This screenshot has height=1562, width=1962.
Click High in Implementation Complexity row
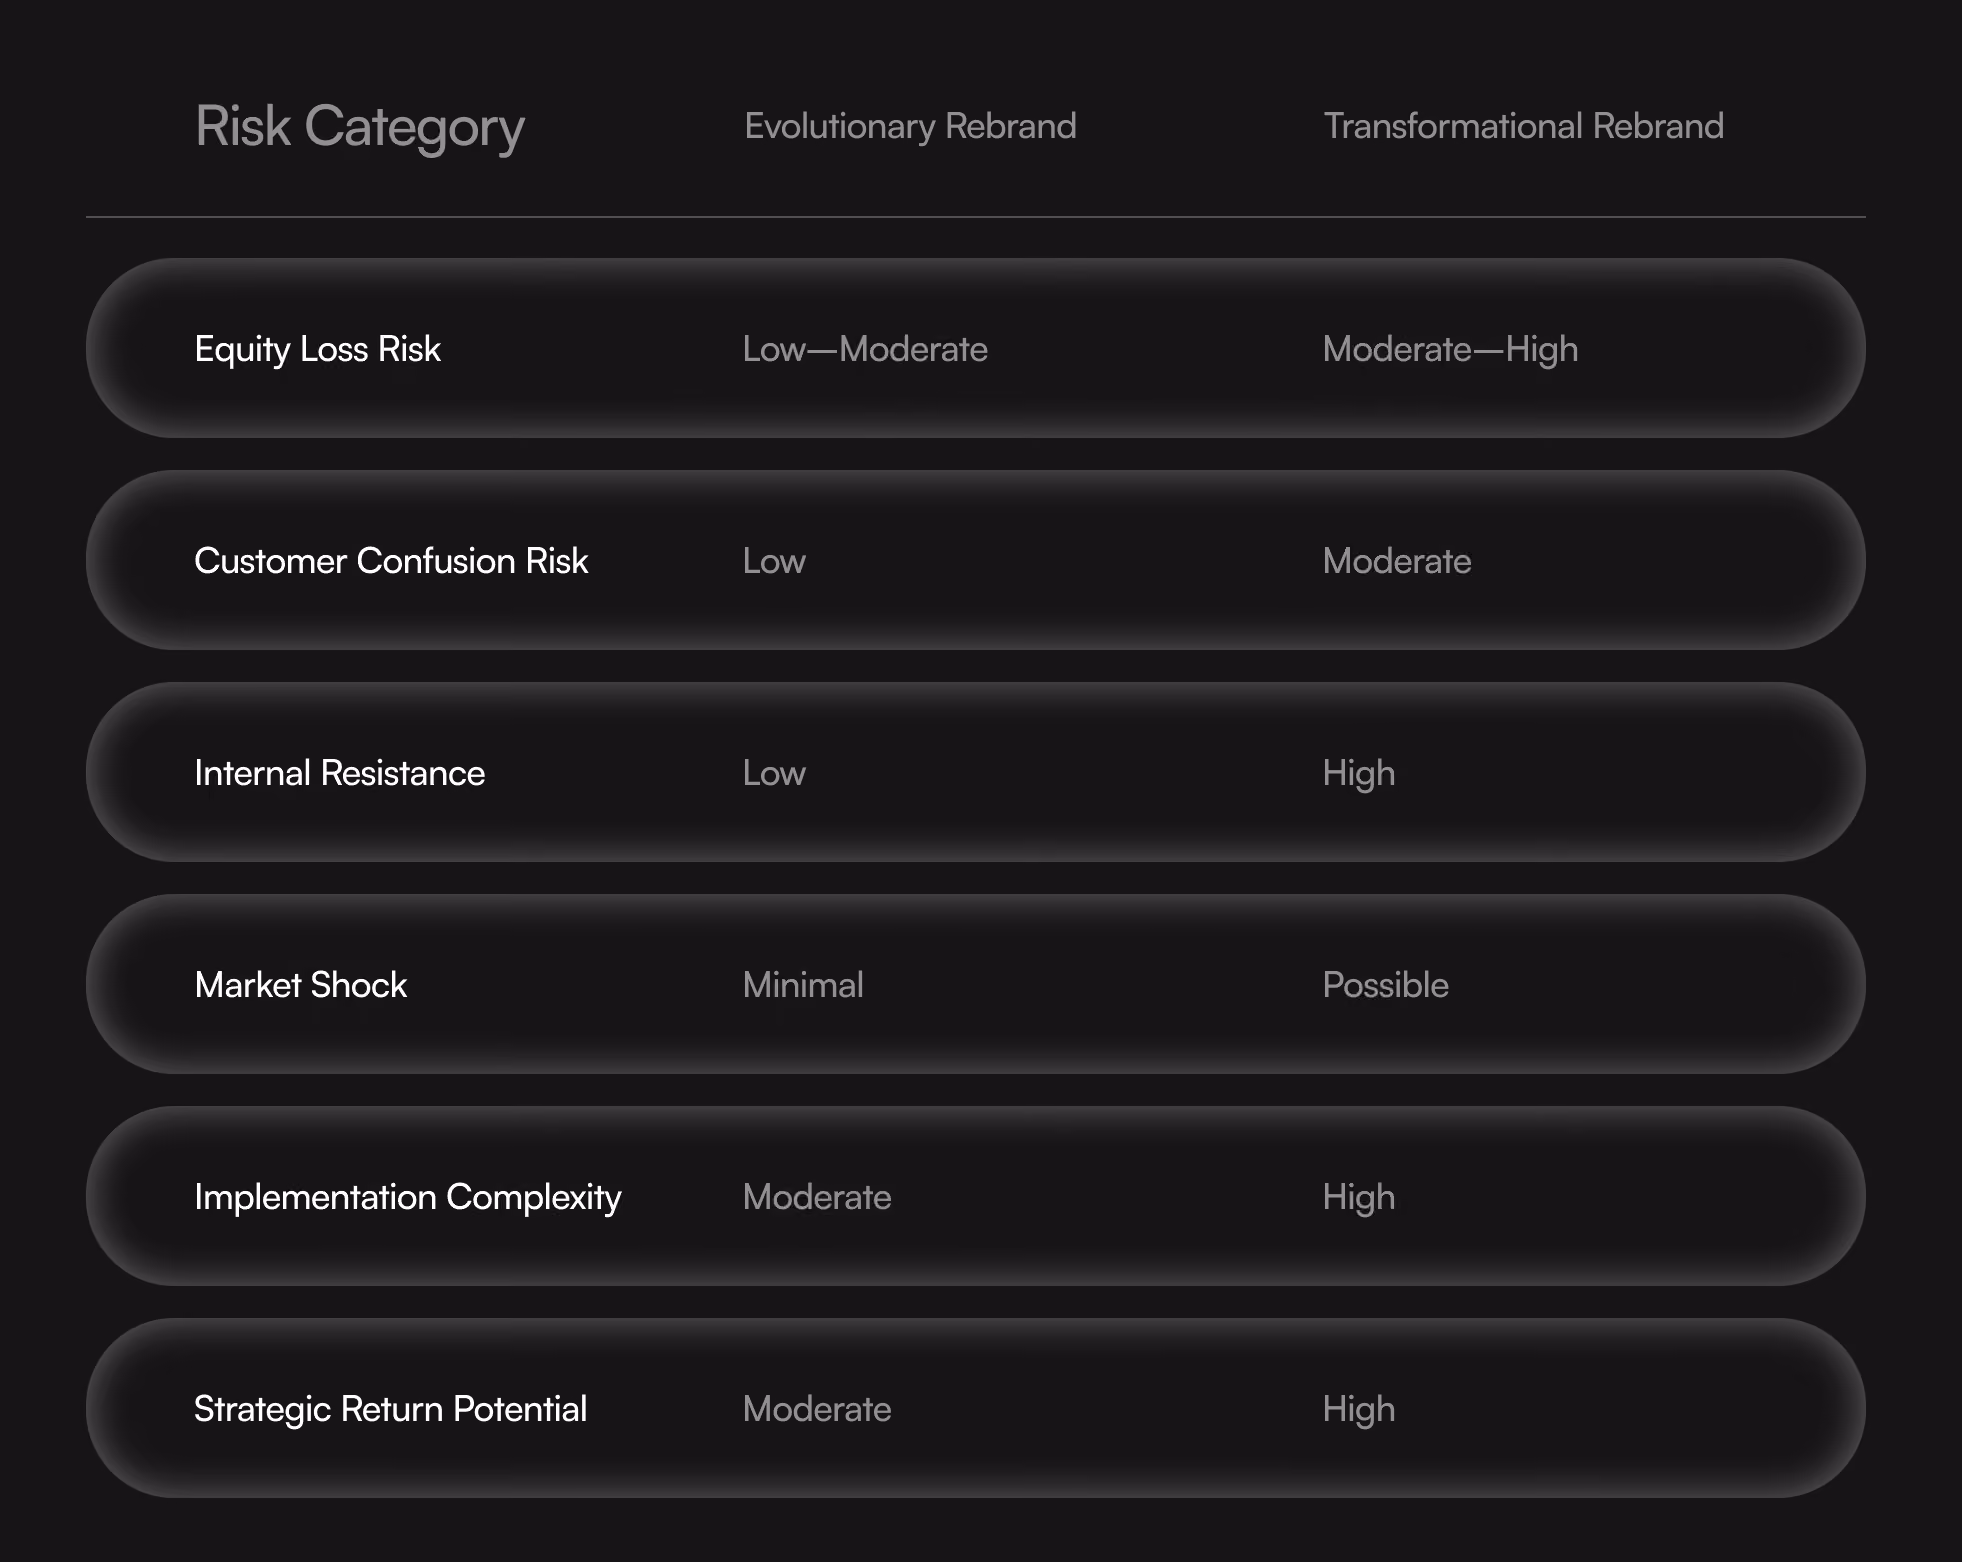point(1358,1198)
